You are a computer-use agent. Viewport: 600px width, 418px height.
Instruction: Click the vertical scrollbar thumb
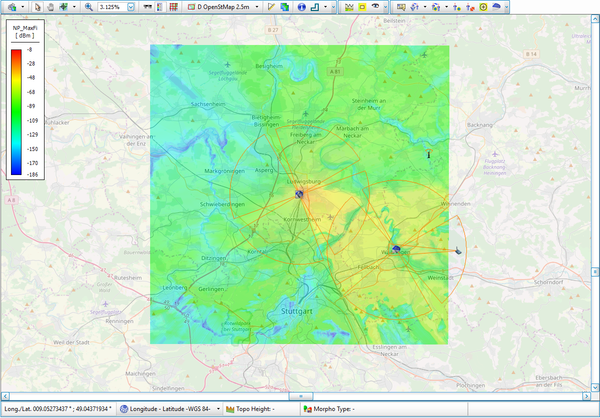point(595,272)
